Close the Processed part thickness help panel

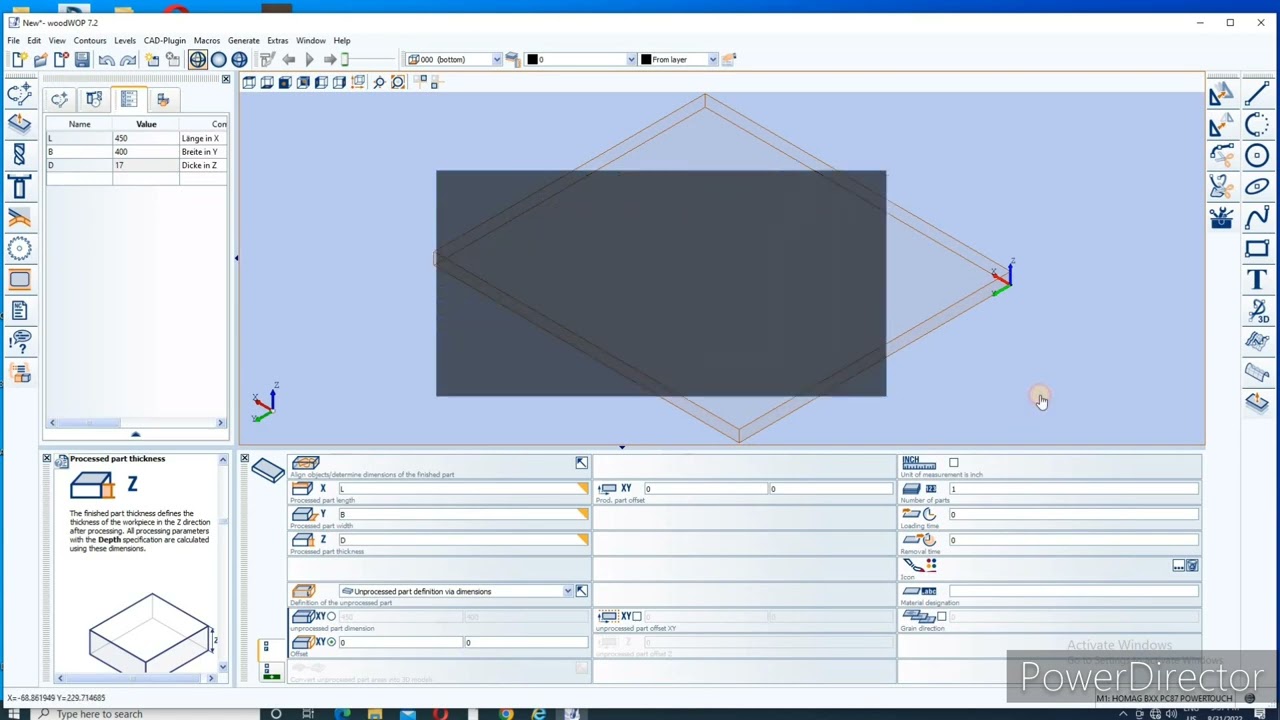click(x=46, y=459)
